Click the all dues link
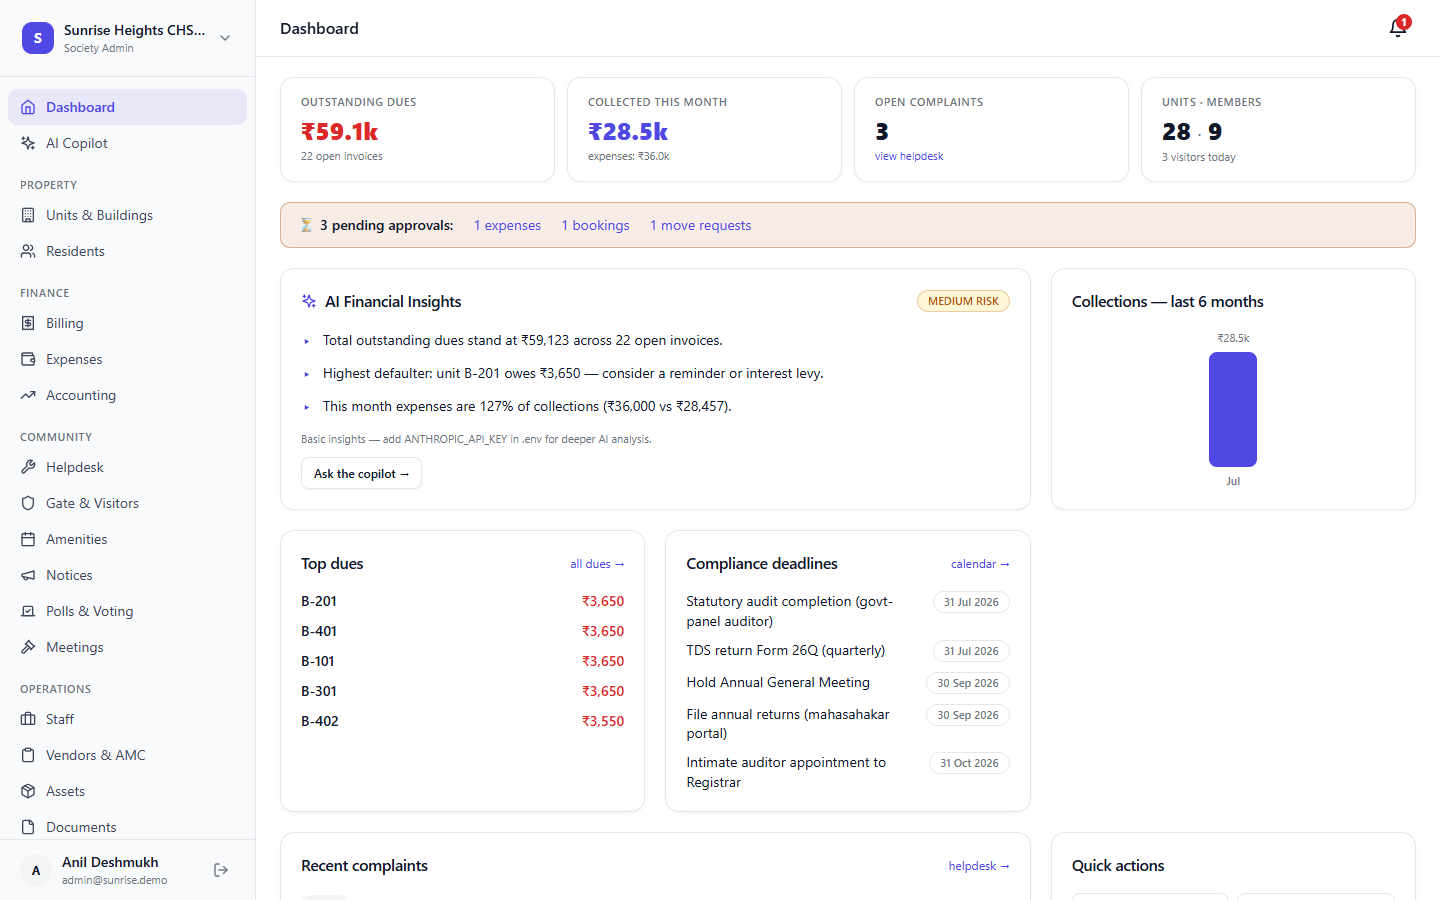The width and height of the screenshot is (1440, 900). pyautogui.click(x=597, y=564)
